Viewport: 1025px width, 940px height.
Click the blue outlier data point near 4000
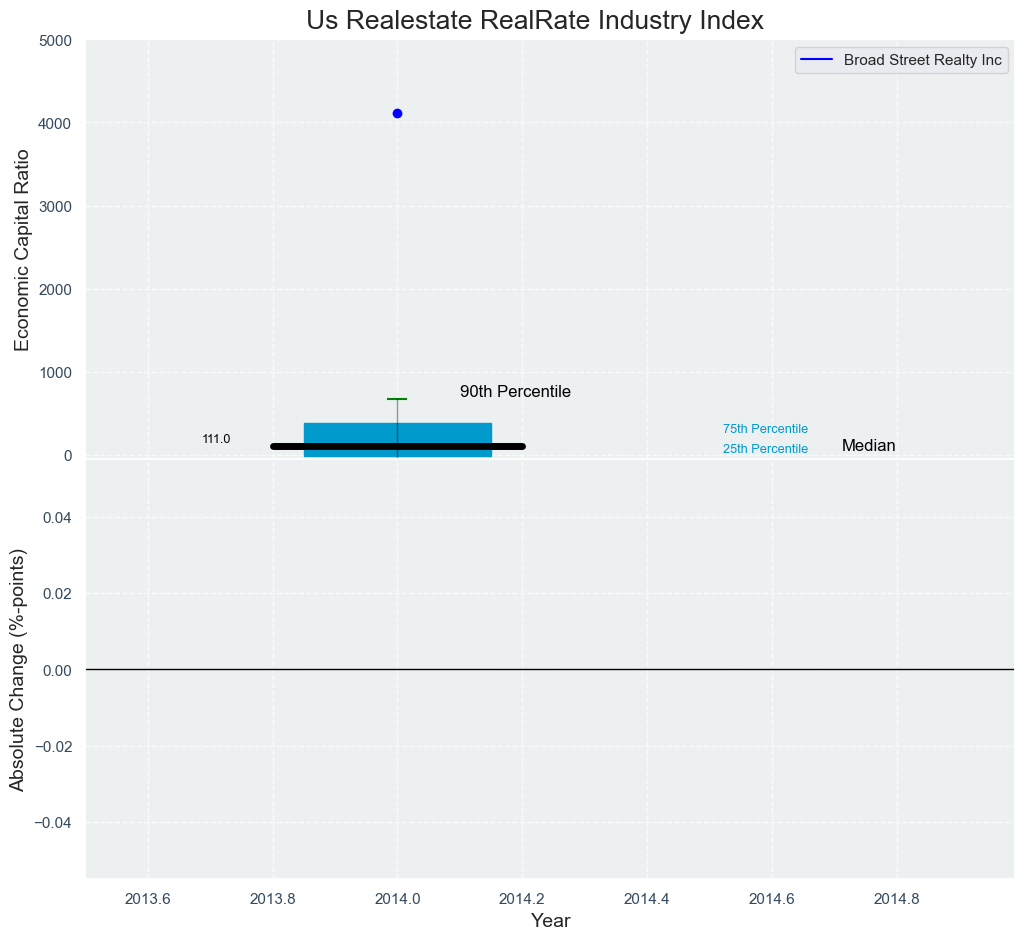(x=397, y=114)
